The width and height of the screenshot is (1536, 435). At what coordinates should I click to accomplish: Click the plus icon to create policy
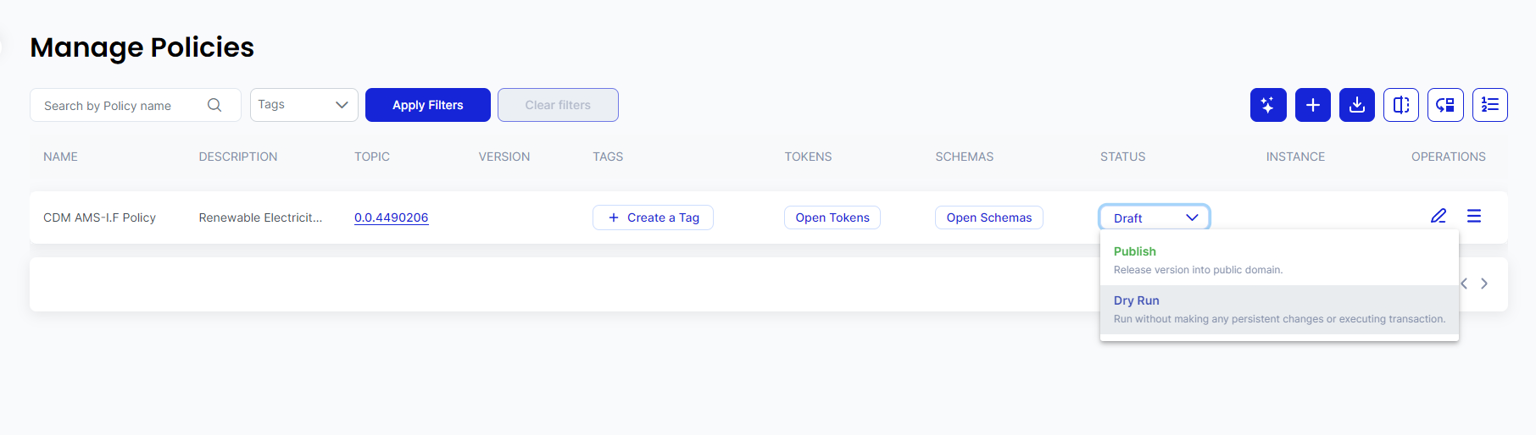pyautogui.click(x=1313, y=105)
